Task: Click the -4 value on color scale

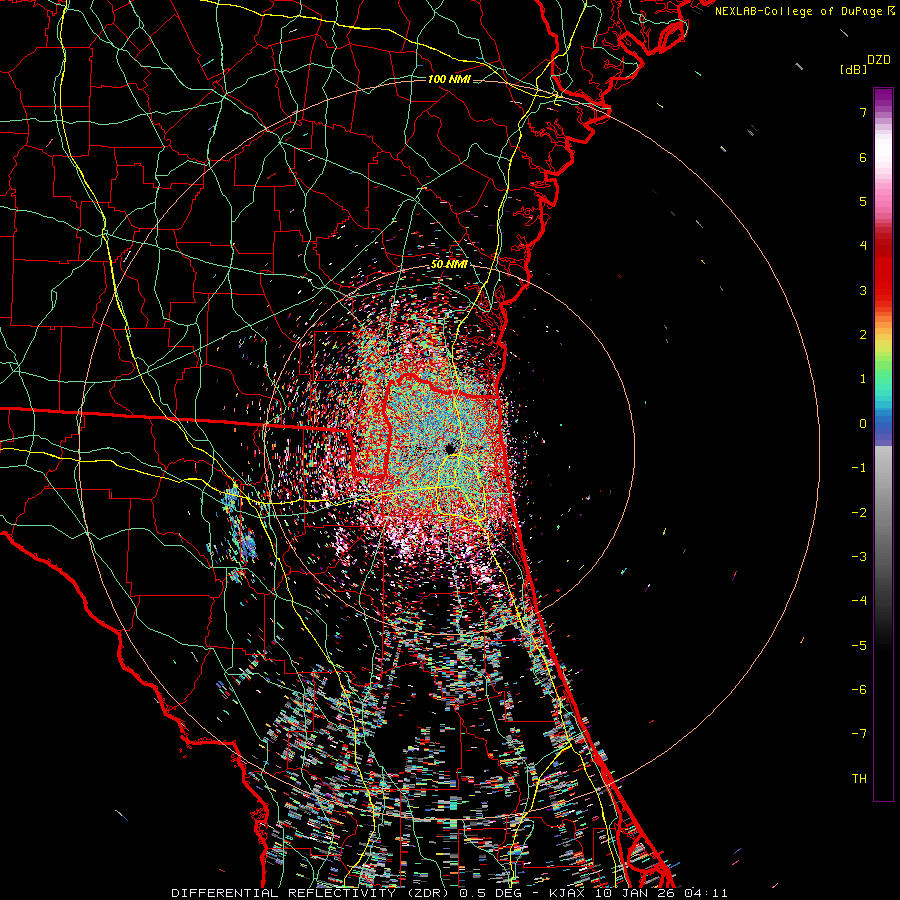Action: pos(859,601)
